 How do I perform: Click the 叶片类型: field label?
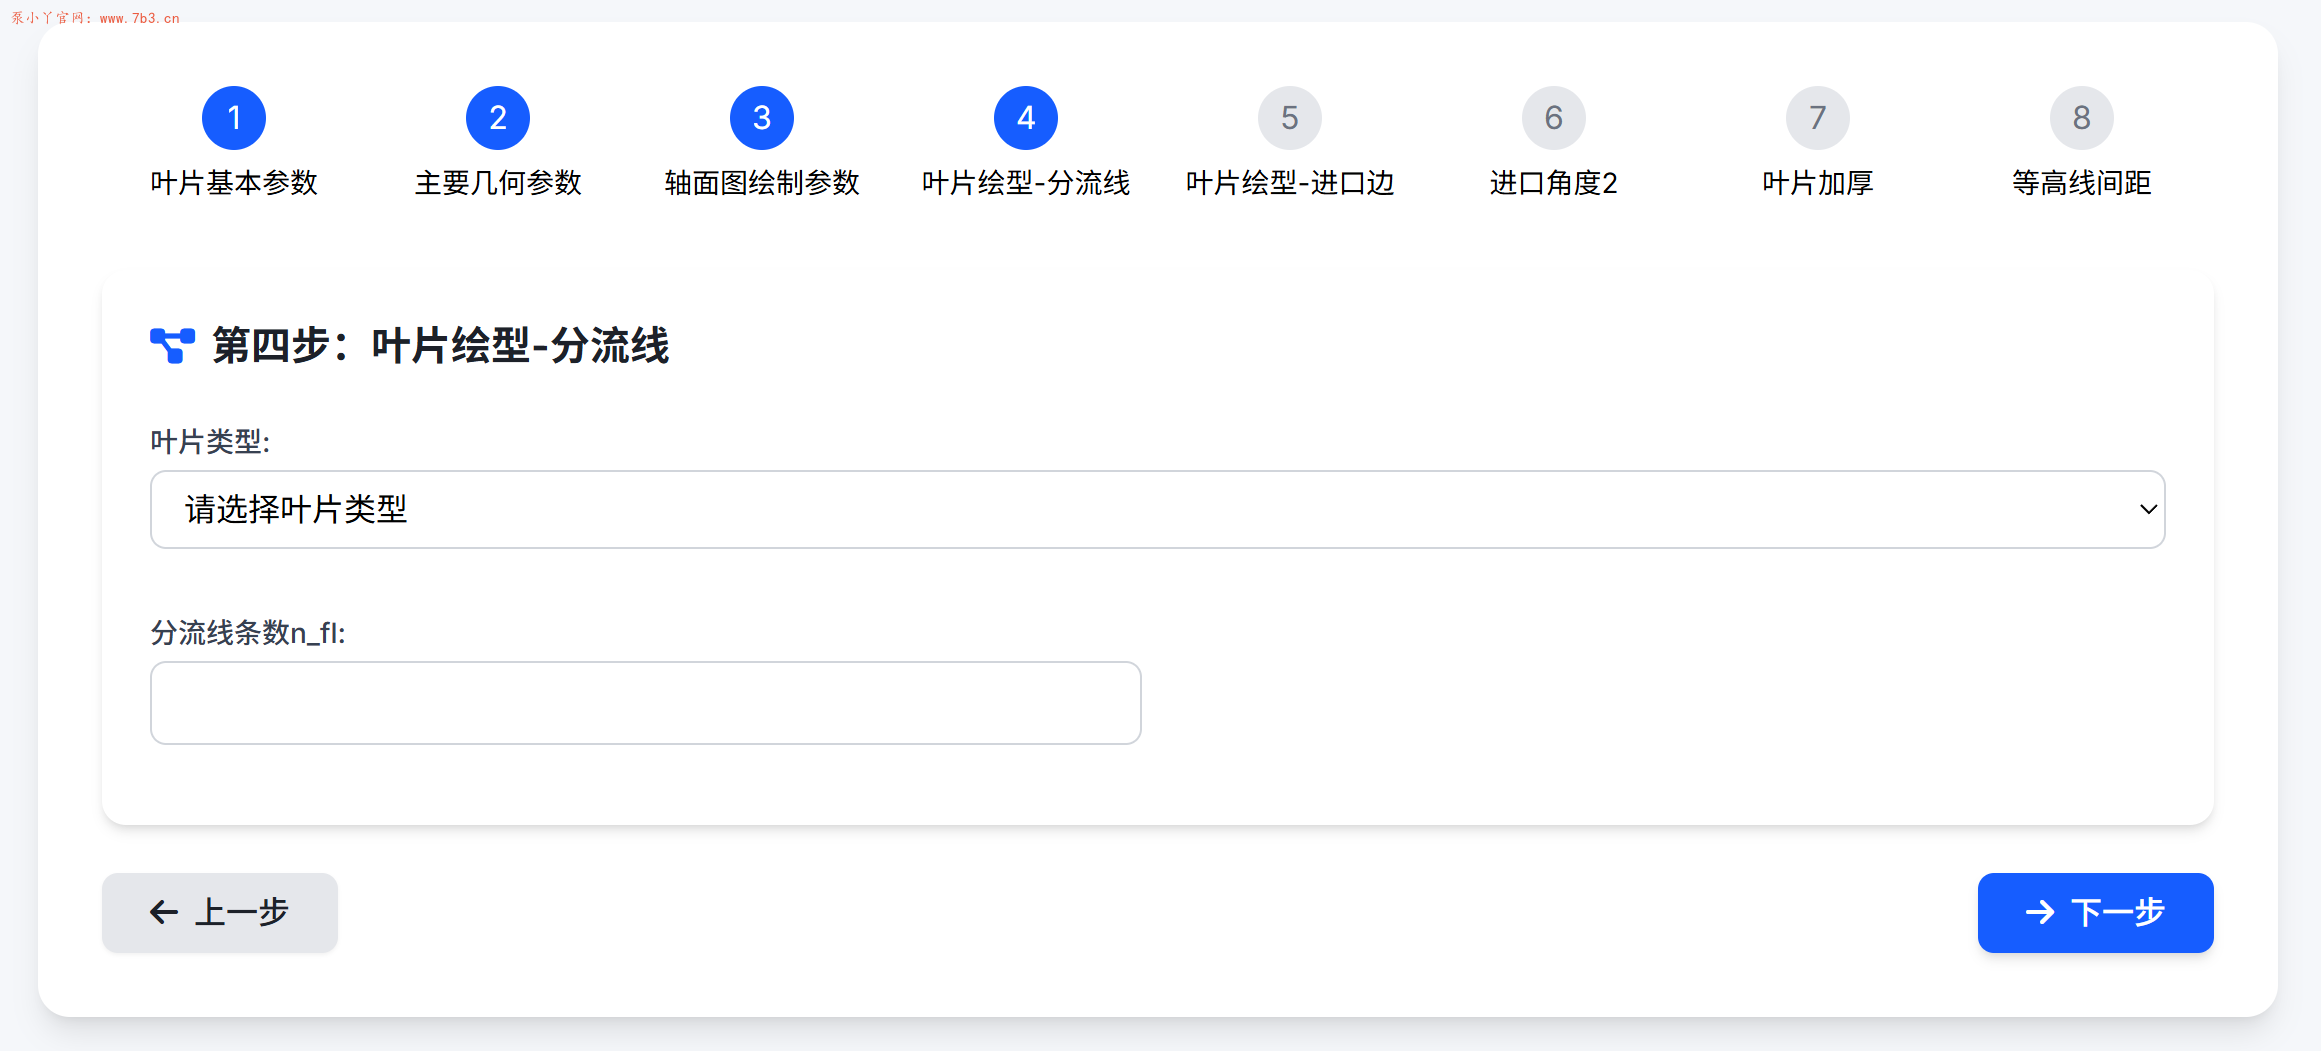(x=210, y=441)
